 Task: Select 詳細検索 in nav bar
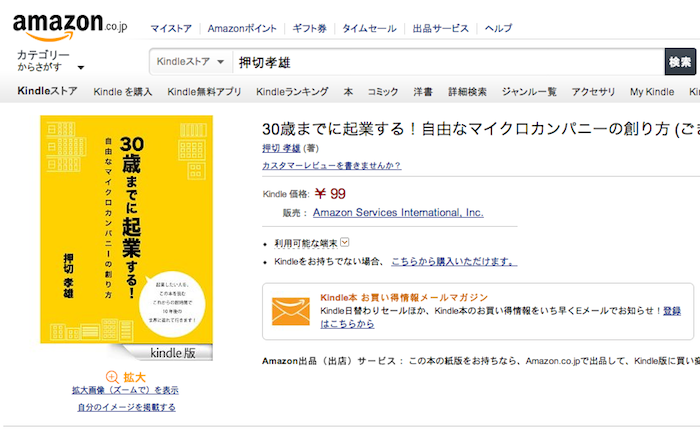(x=467, y=92)
